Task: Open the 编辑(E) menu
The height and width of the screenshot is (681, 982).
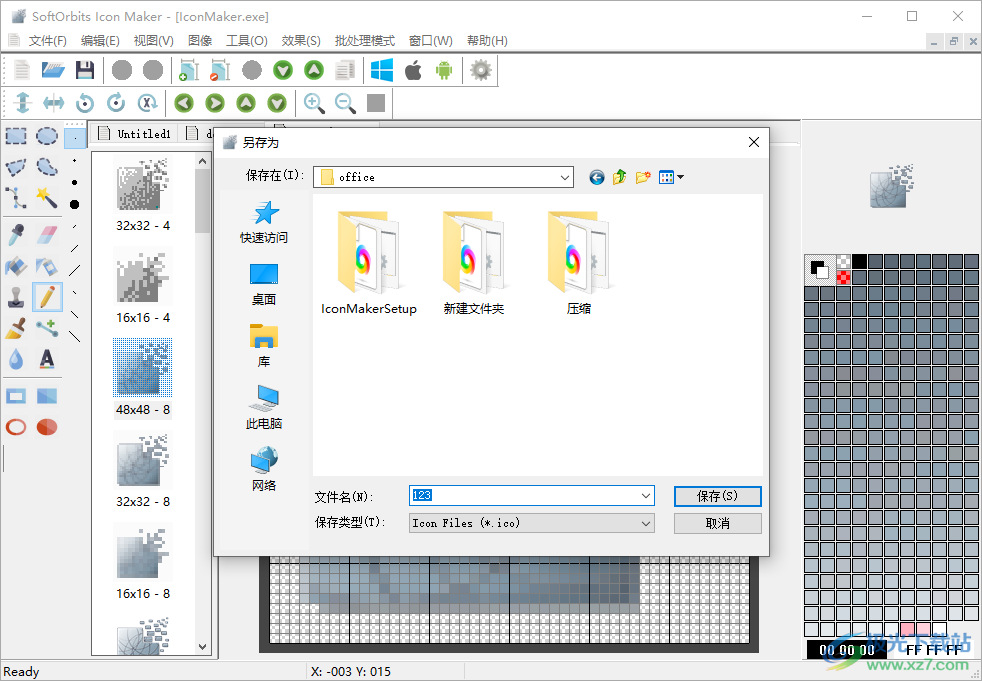Action: (x=100, y=41)
